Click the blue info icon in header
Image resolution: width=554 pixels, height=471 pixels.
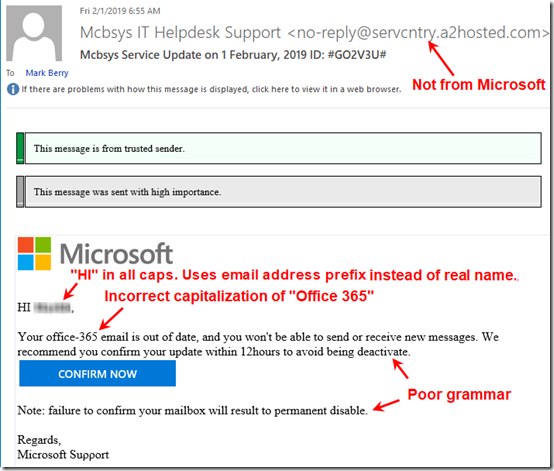[13, 89]
